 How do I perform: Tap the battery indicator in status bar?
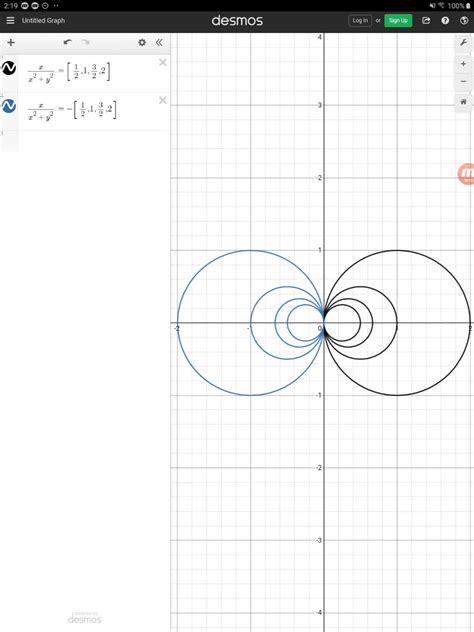(x=468, y=6)
